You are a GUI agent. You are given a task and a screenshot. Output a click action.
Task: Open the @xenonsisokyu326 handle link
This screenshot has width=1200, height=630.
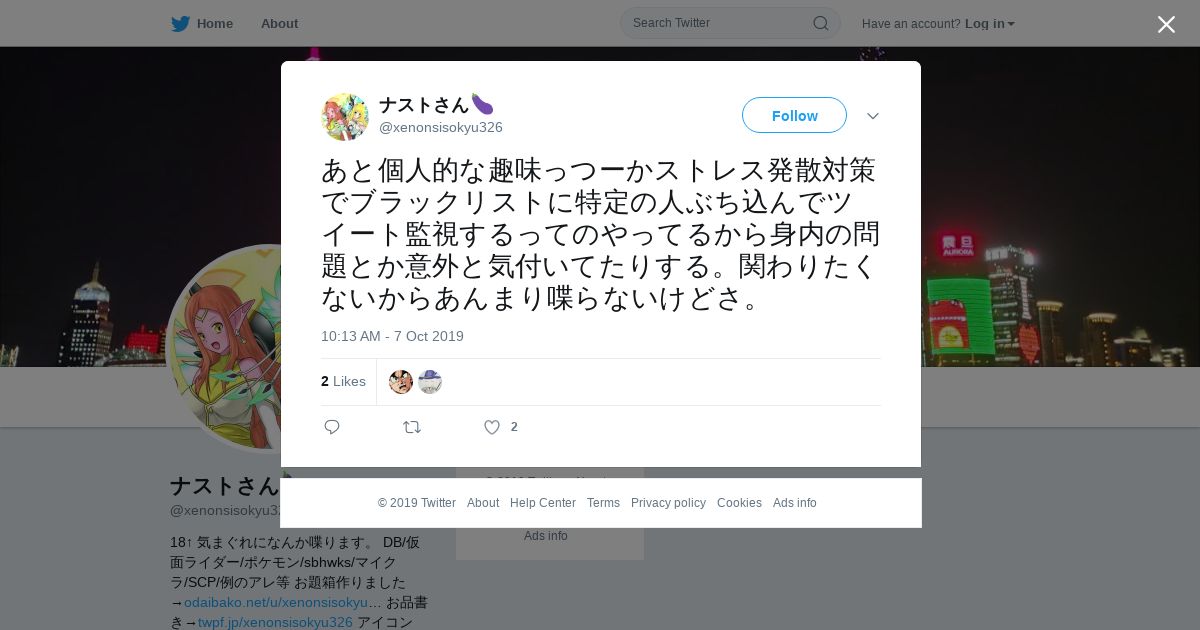click(x=441, y=127)
